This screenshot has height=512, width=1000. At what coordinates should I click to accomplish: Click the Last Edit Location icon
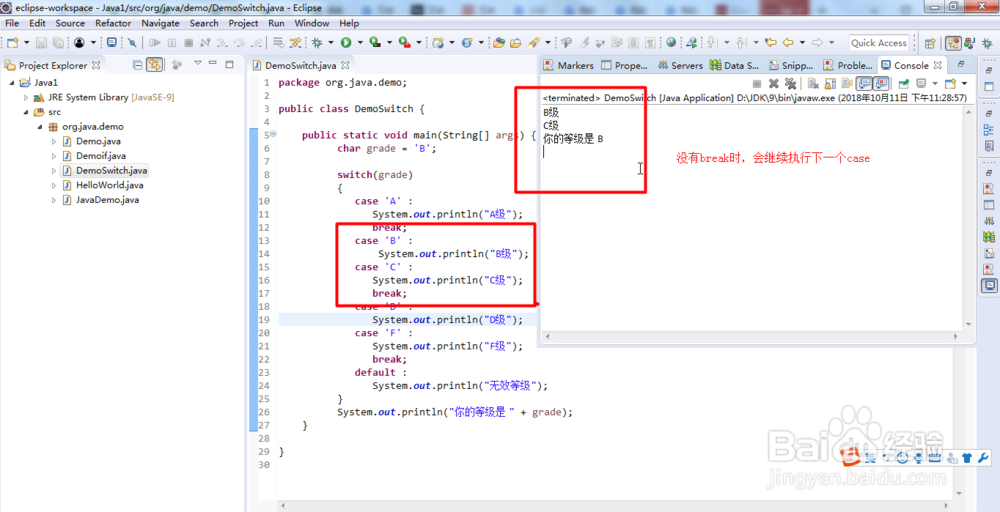770,43
